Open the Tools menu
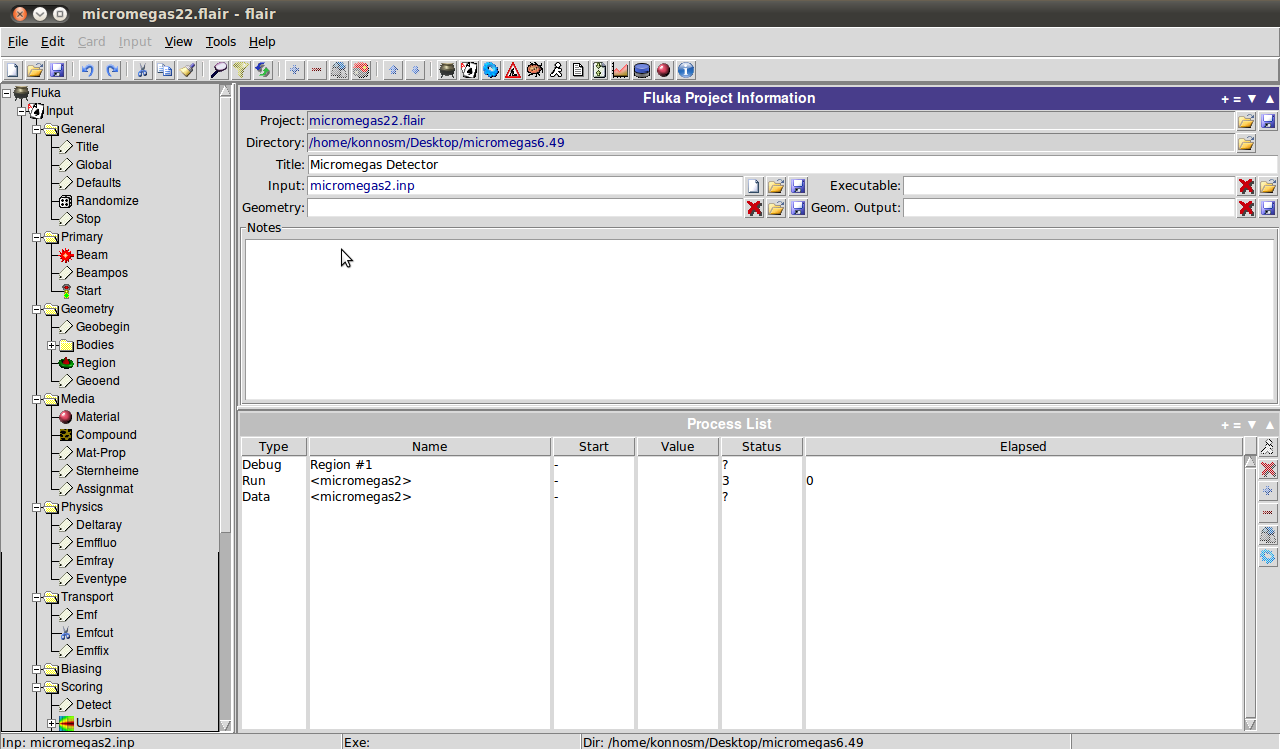This screenshot has width=1280, height=749. [221, 42]
